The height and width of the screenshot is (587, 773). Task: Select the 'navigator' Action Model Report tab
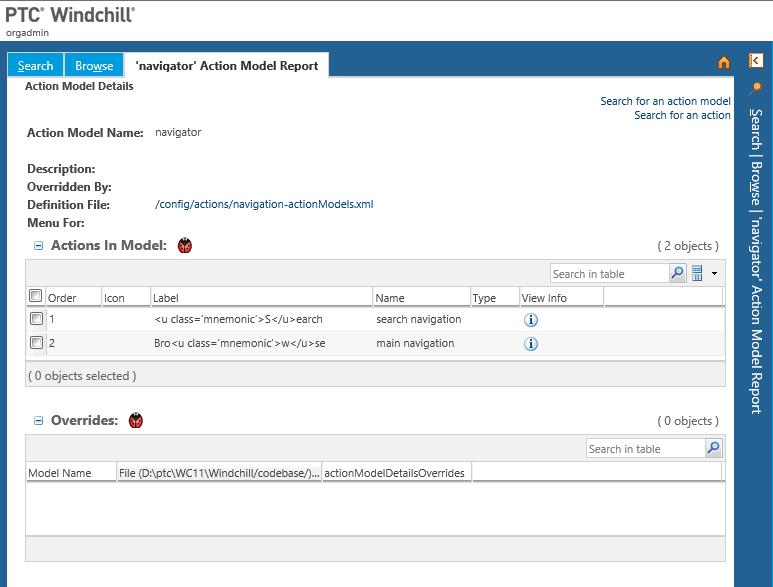(x=227, y=66)
